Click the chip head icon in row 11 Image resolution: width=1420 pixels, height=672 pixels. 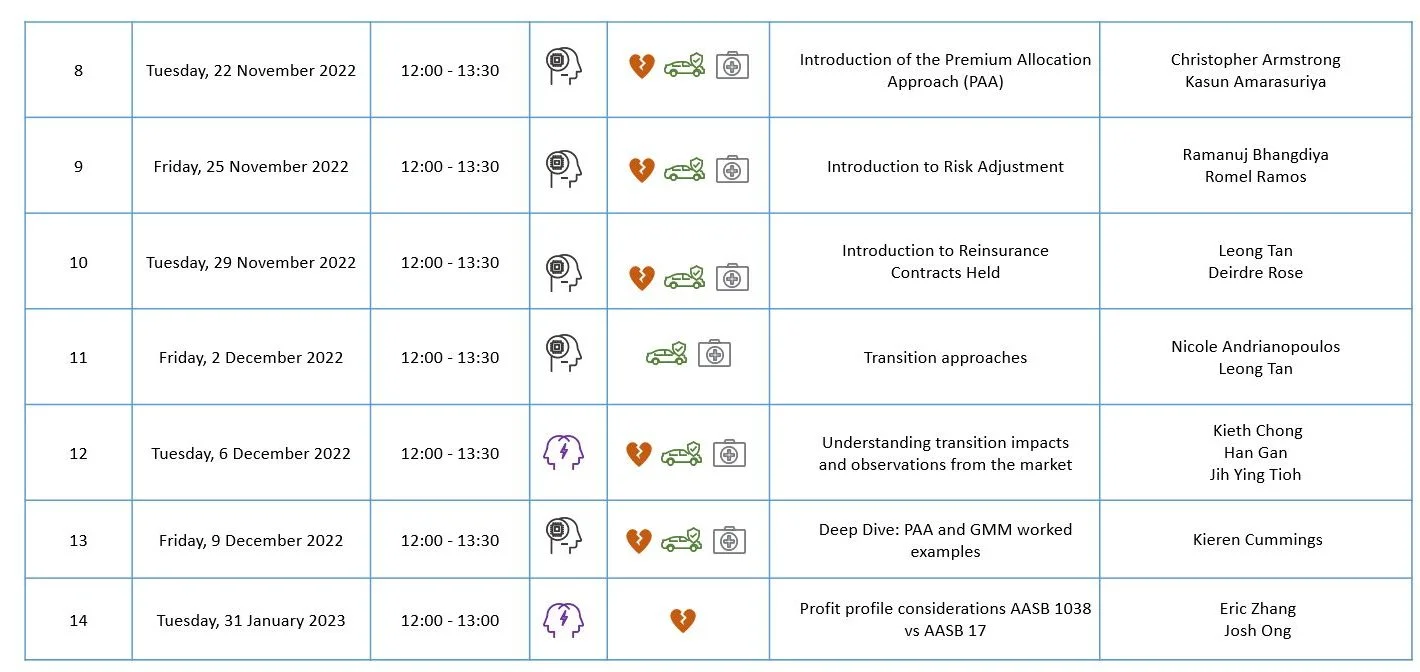(x=564, y=353)
